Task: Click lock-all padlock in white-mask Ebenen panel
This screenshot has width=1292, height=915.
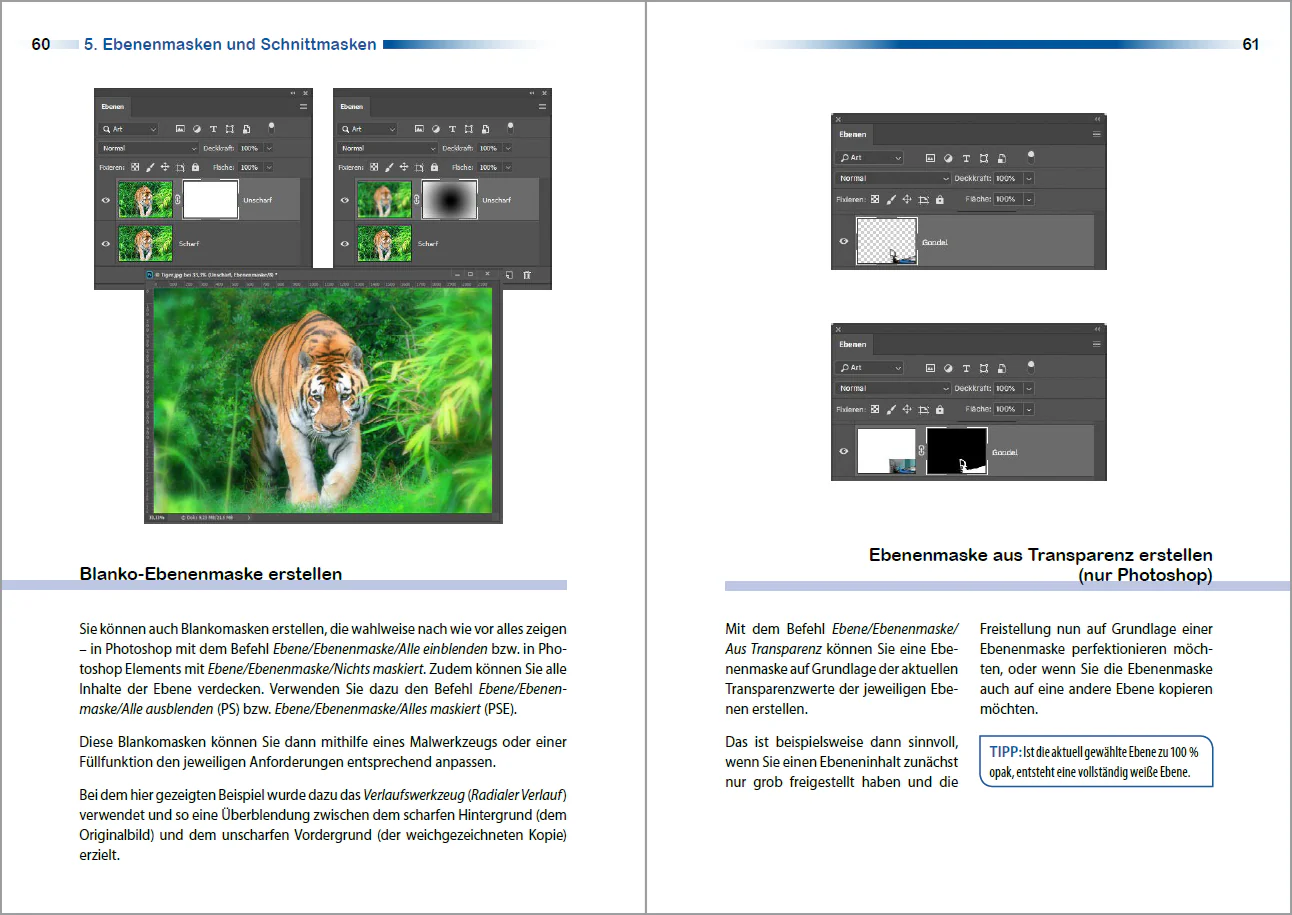Action: pyautogui.click(x=195, y=168)
